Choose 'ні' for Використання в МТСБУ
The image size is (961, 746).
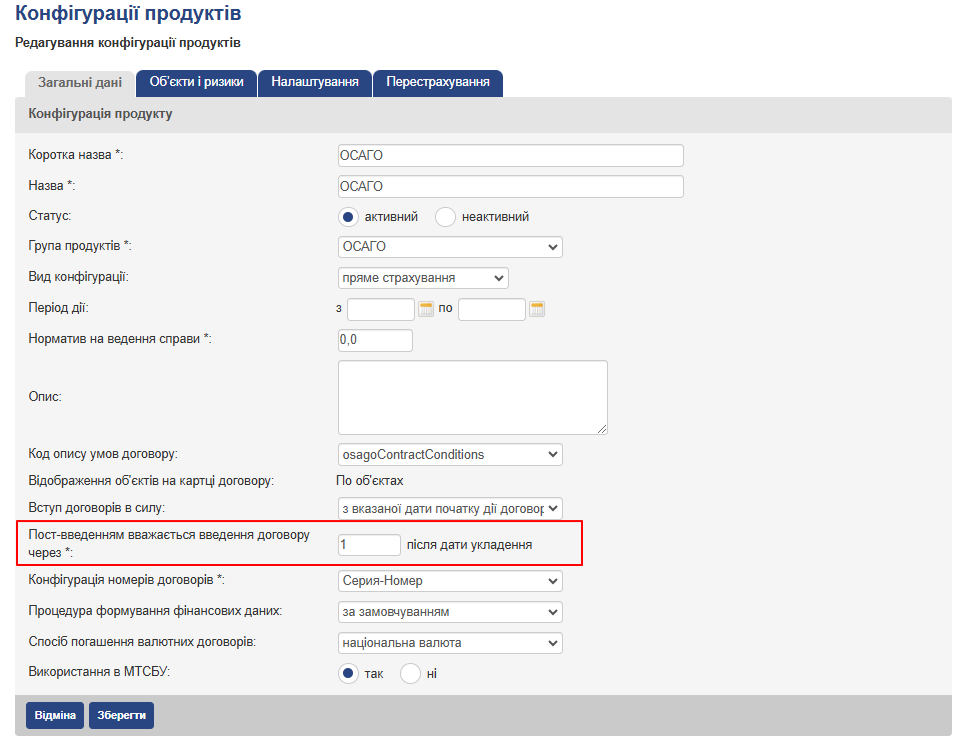410,674
